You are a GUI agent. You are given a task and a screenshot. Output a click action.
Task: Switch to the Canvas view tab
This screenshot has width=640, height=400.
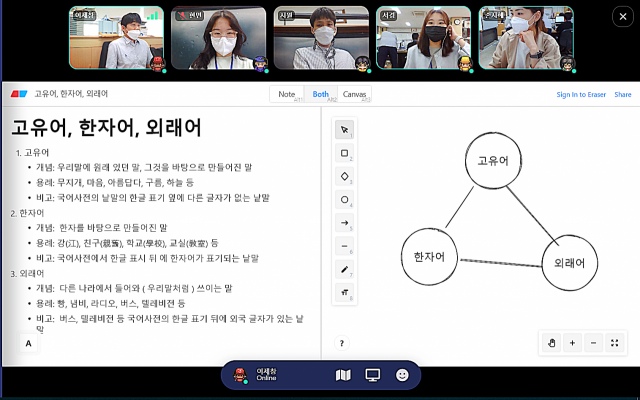pos(354,94)
